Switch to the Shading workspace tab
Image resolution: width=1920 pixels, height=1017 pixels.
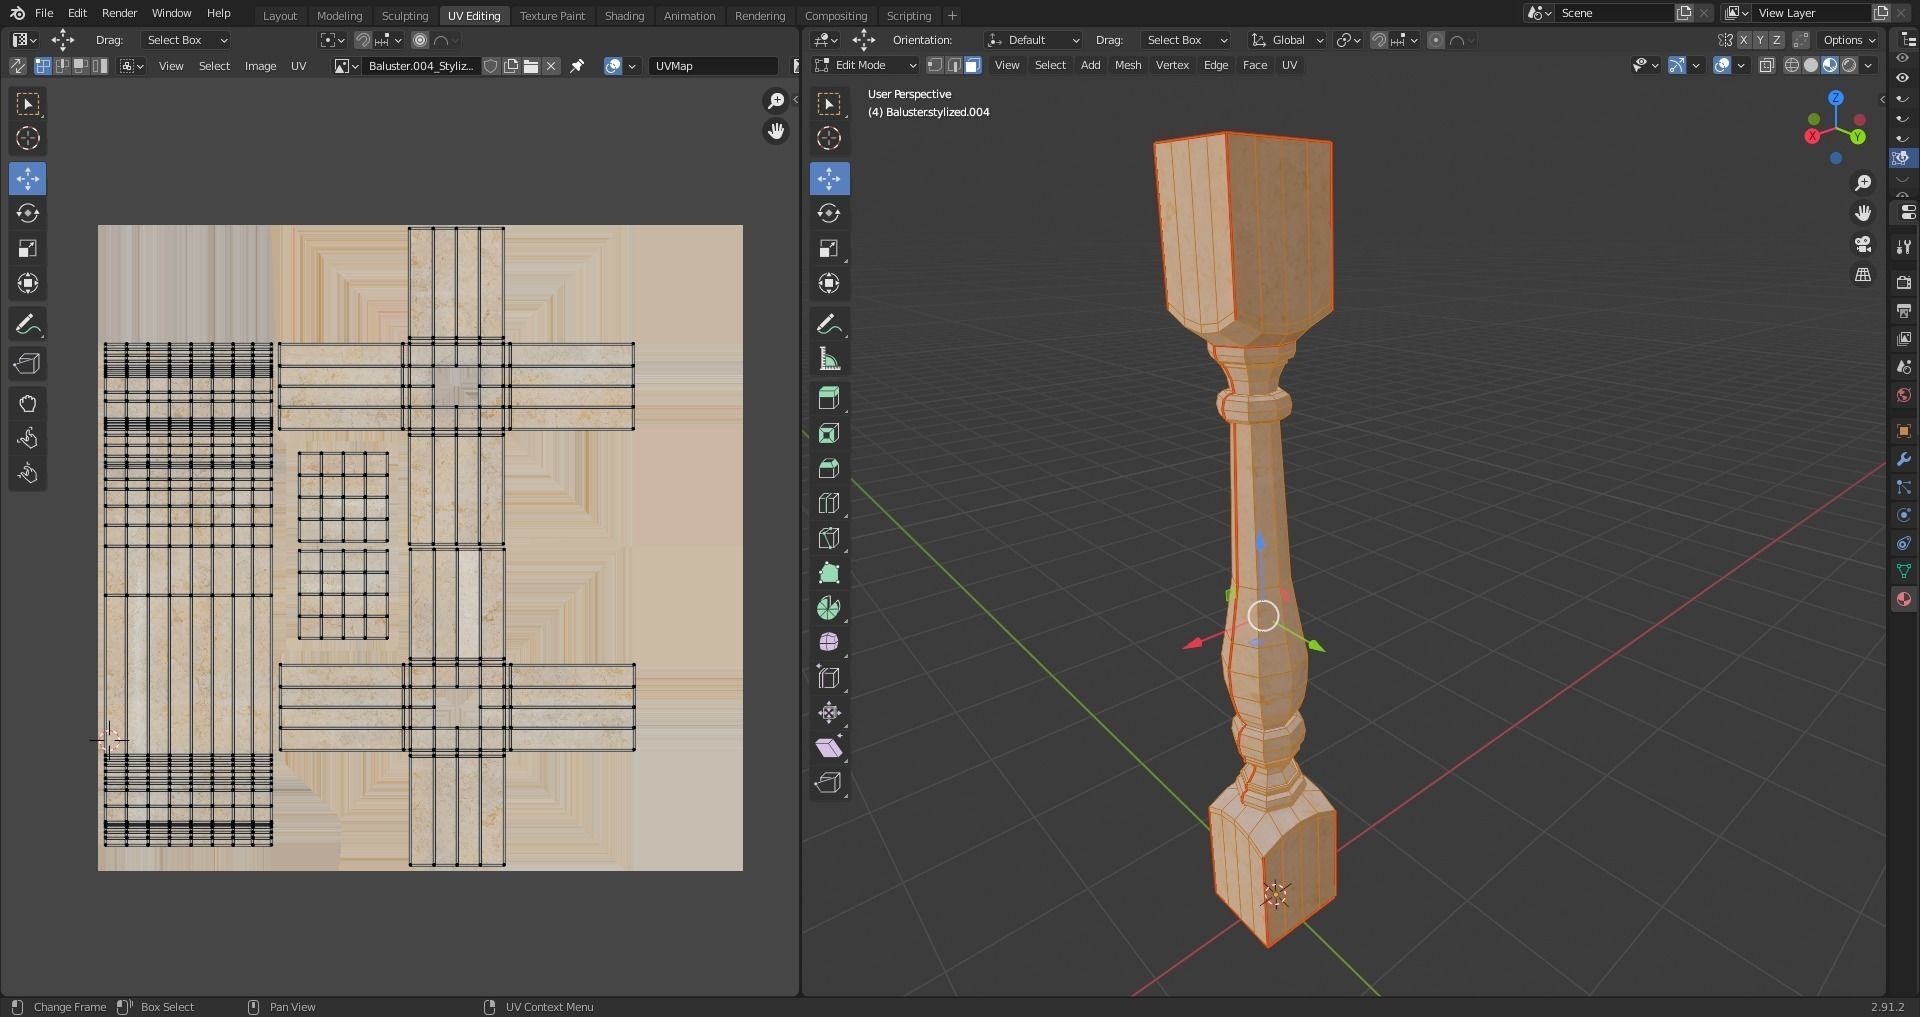click(x=624, y=15)
